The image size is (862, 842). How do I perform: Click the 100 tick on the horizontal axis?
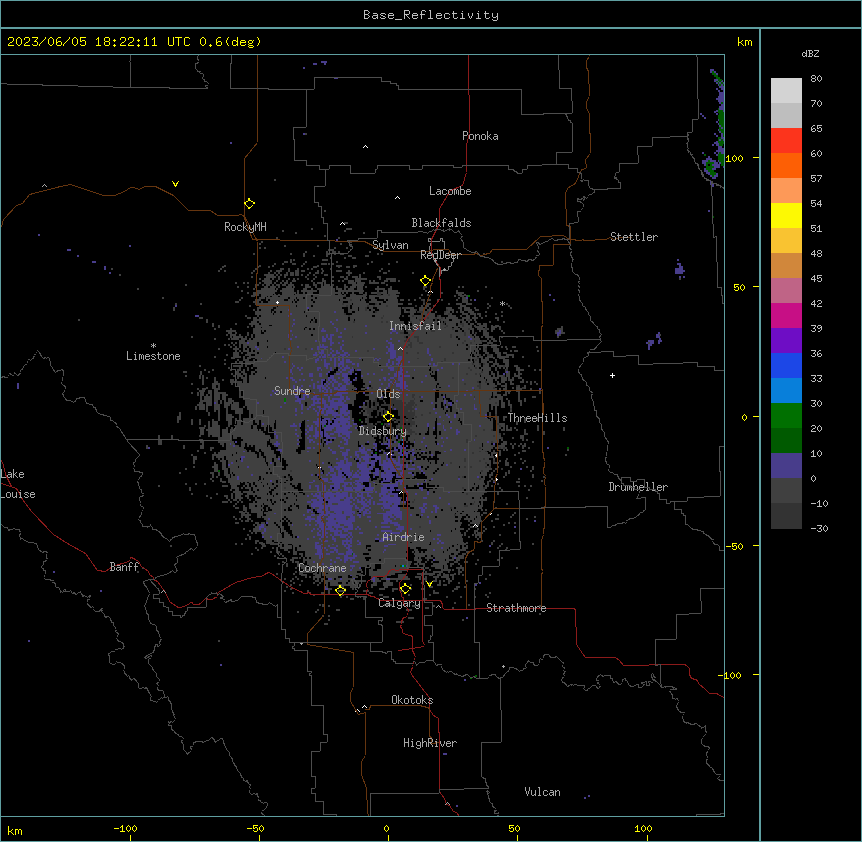tap(643, 828)
